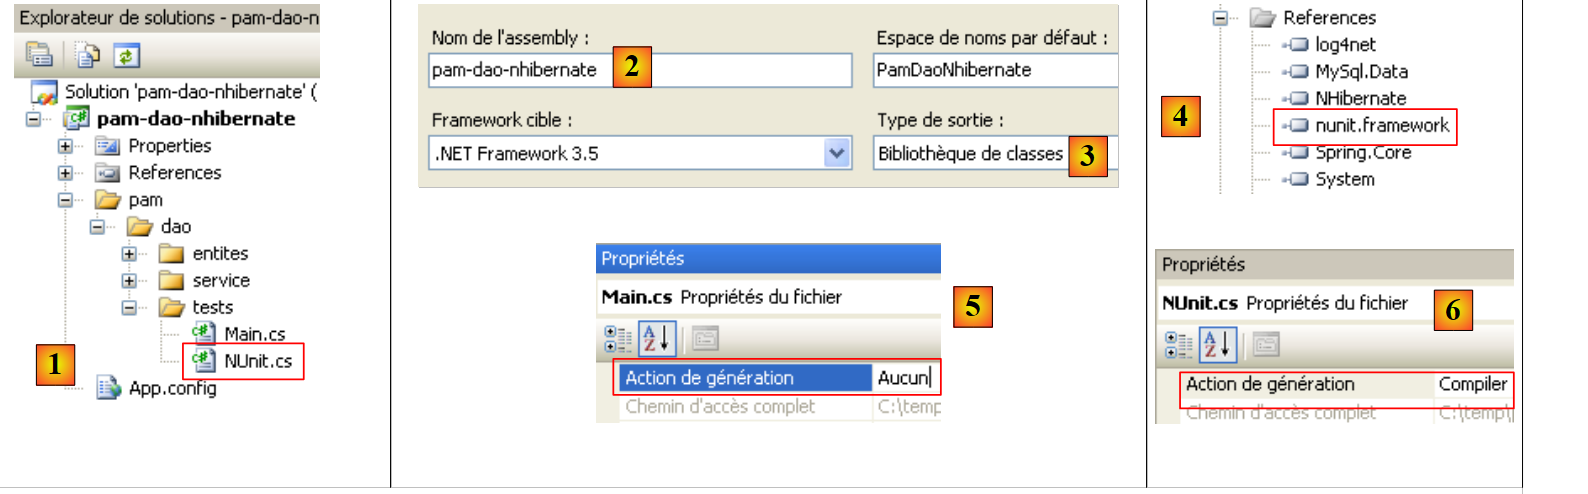Expand the Properties node in solution tree

tap(65, 146)
